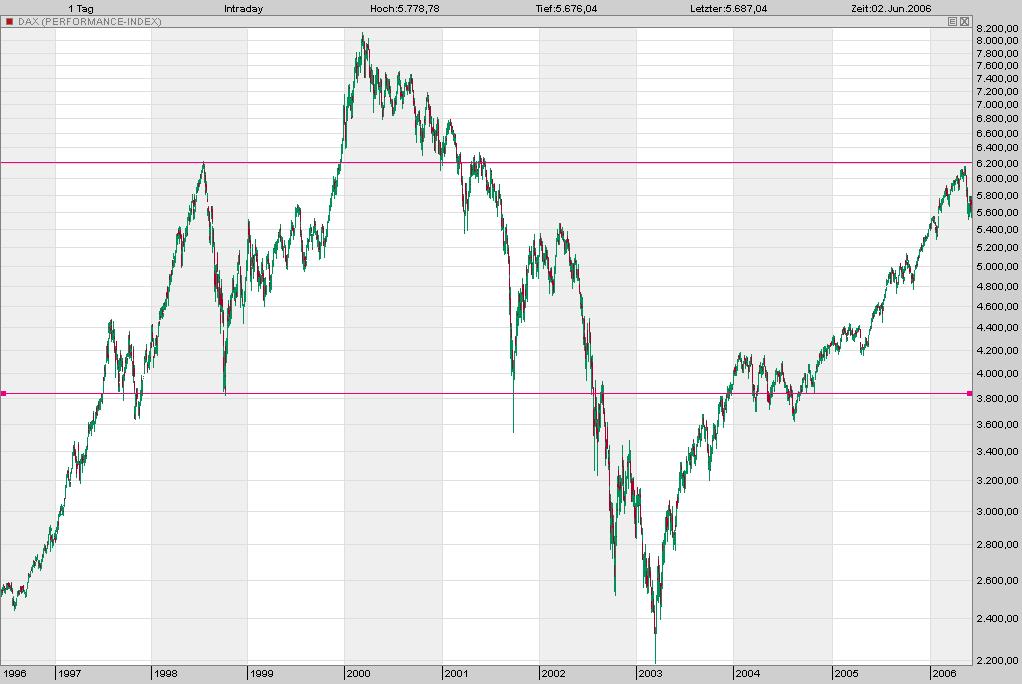Select the magenta handle on the lower horizontal line
The width and height of the screenshot is (1022, 684).
click(4, 393)
